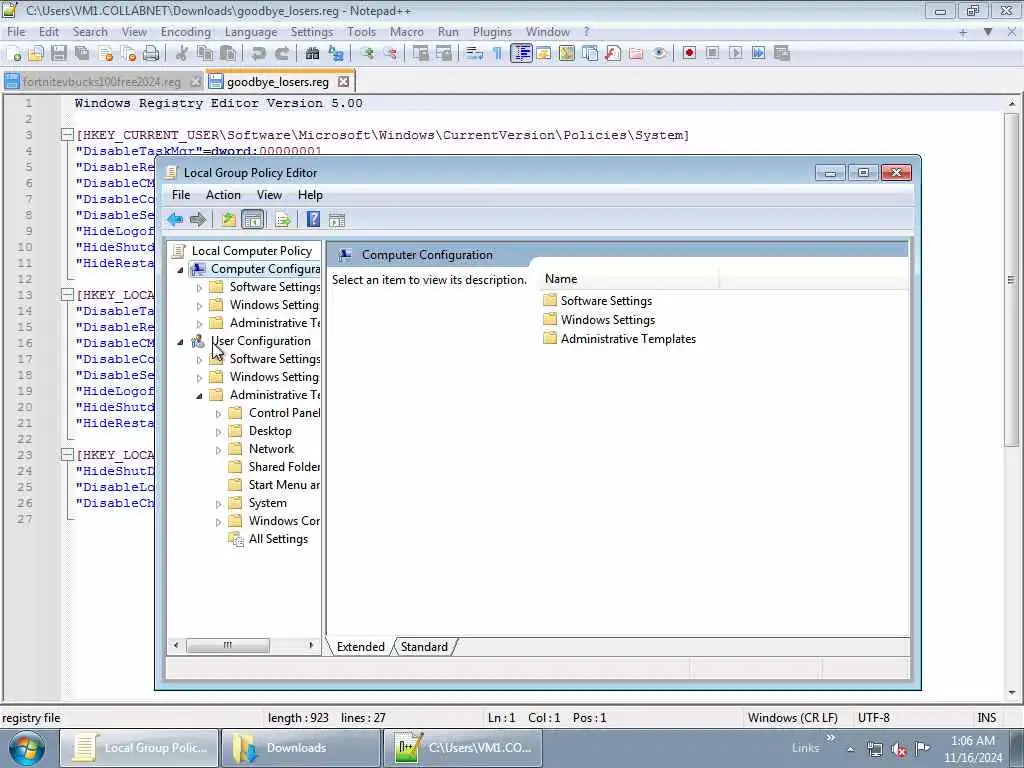This screenshot has width=1024, height=768.
Task: Click the Save All icon in Notepad++
Action: pos(82,54)
